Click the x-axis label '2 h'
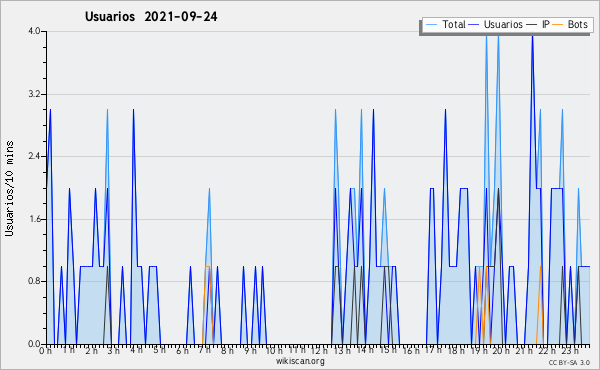This screenshot has height=370, width=600. click(x=91, y=350)
